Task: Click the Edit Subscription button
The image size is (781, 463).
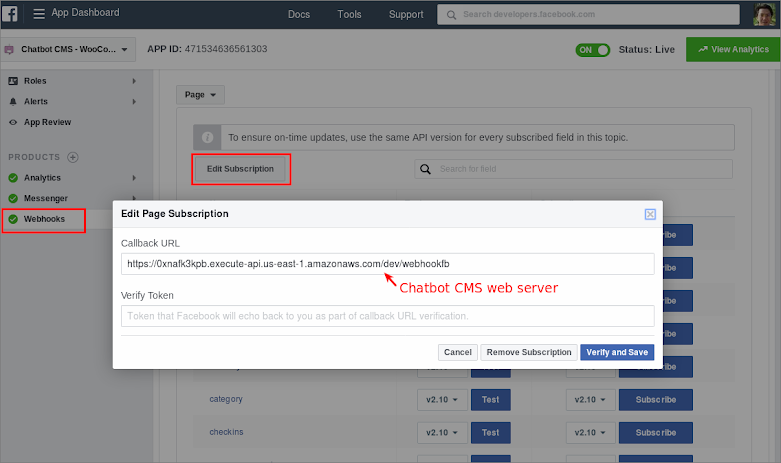Action: pos(241,169)
